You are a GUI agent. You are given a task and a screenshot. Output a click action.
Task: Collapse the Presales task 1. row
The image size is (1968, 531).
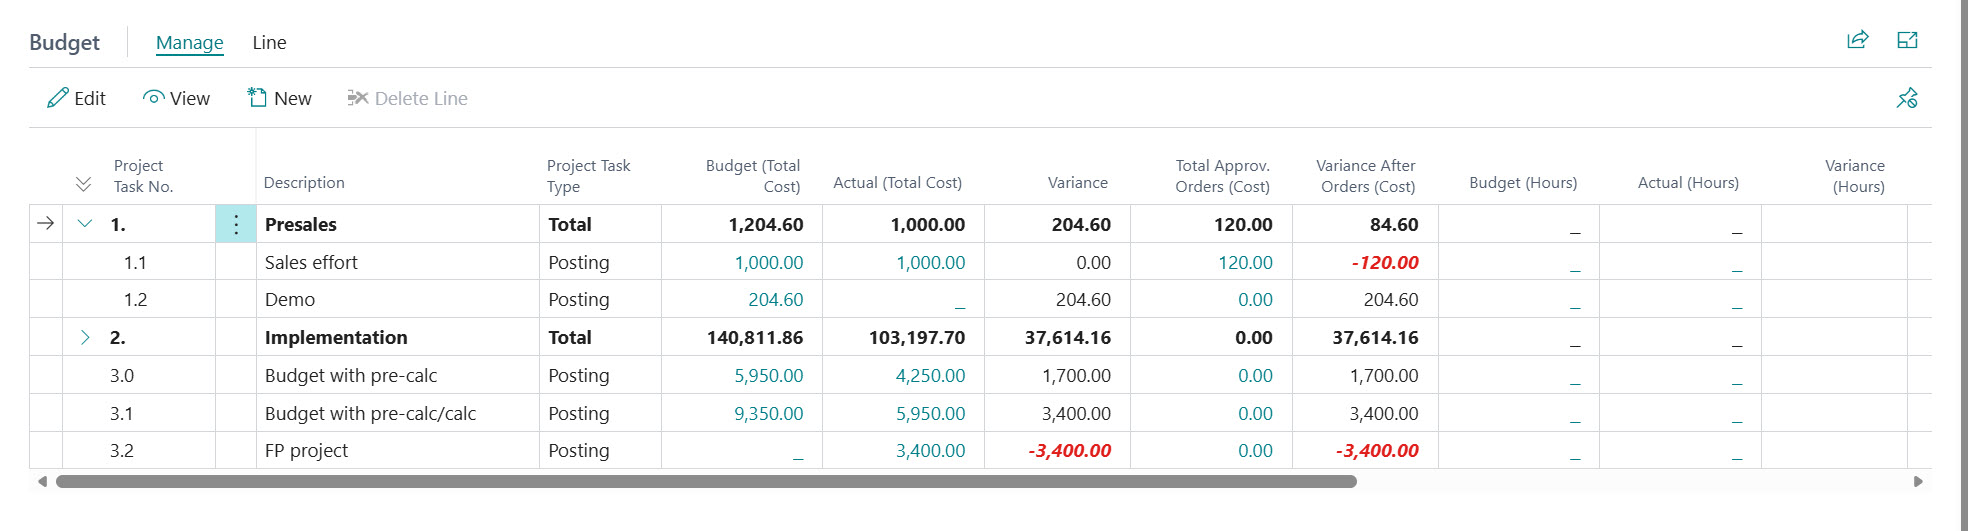click(85, 224)
